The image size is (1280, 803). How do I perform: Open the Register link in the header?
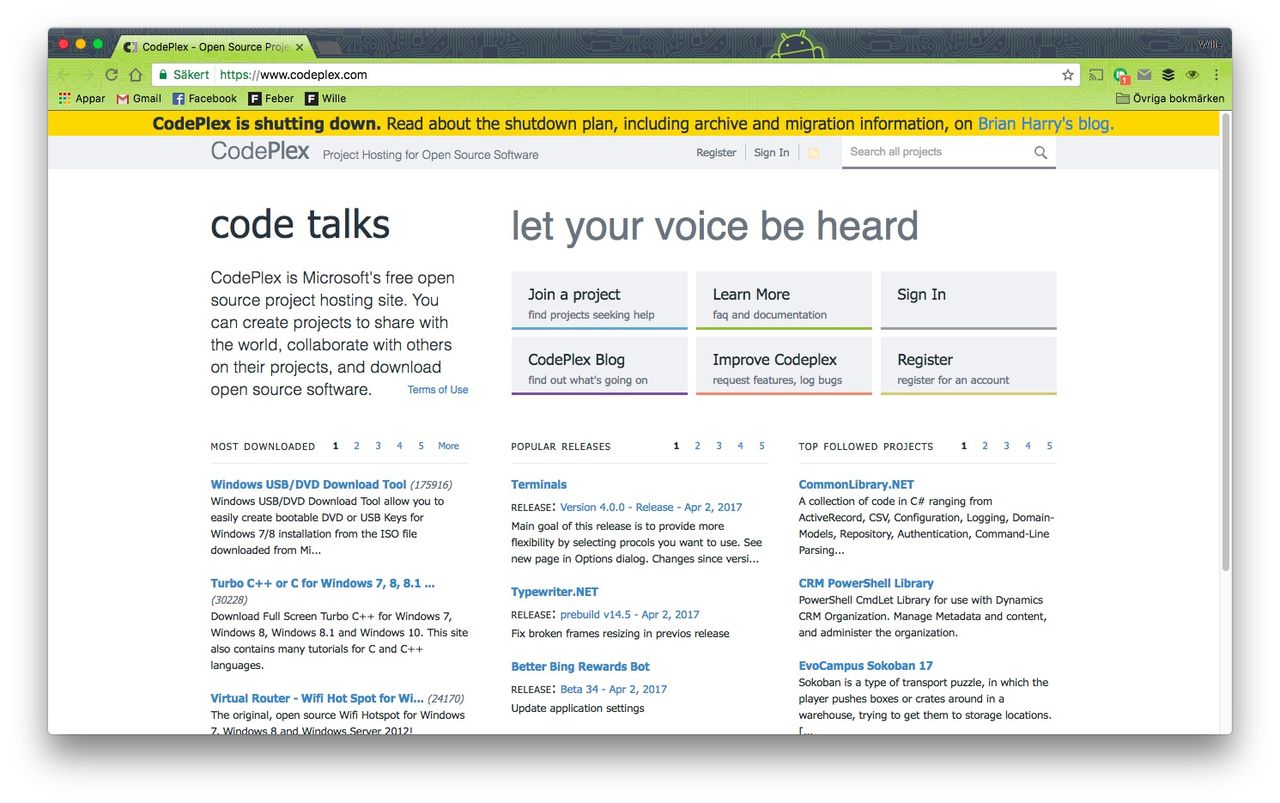pyautogui.click(x=716, y=153)
